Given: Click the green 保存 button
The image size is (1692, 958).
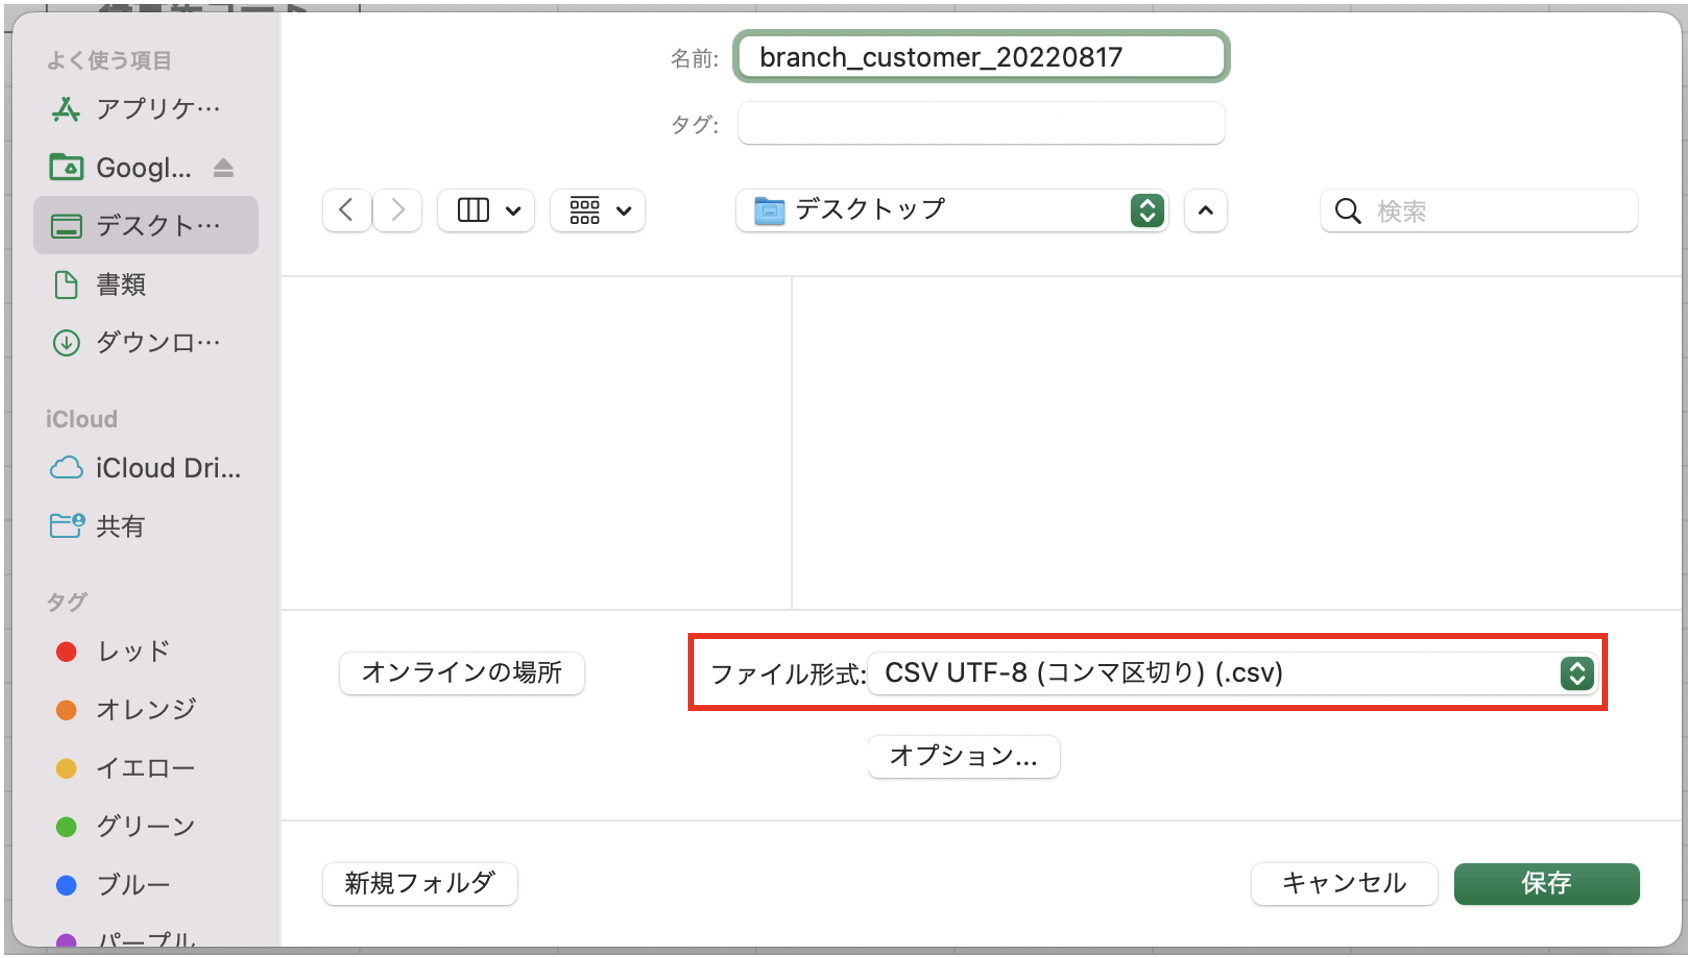Looking at the screenshot, I should [x=1547, y=883].
